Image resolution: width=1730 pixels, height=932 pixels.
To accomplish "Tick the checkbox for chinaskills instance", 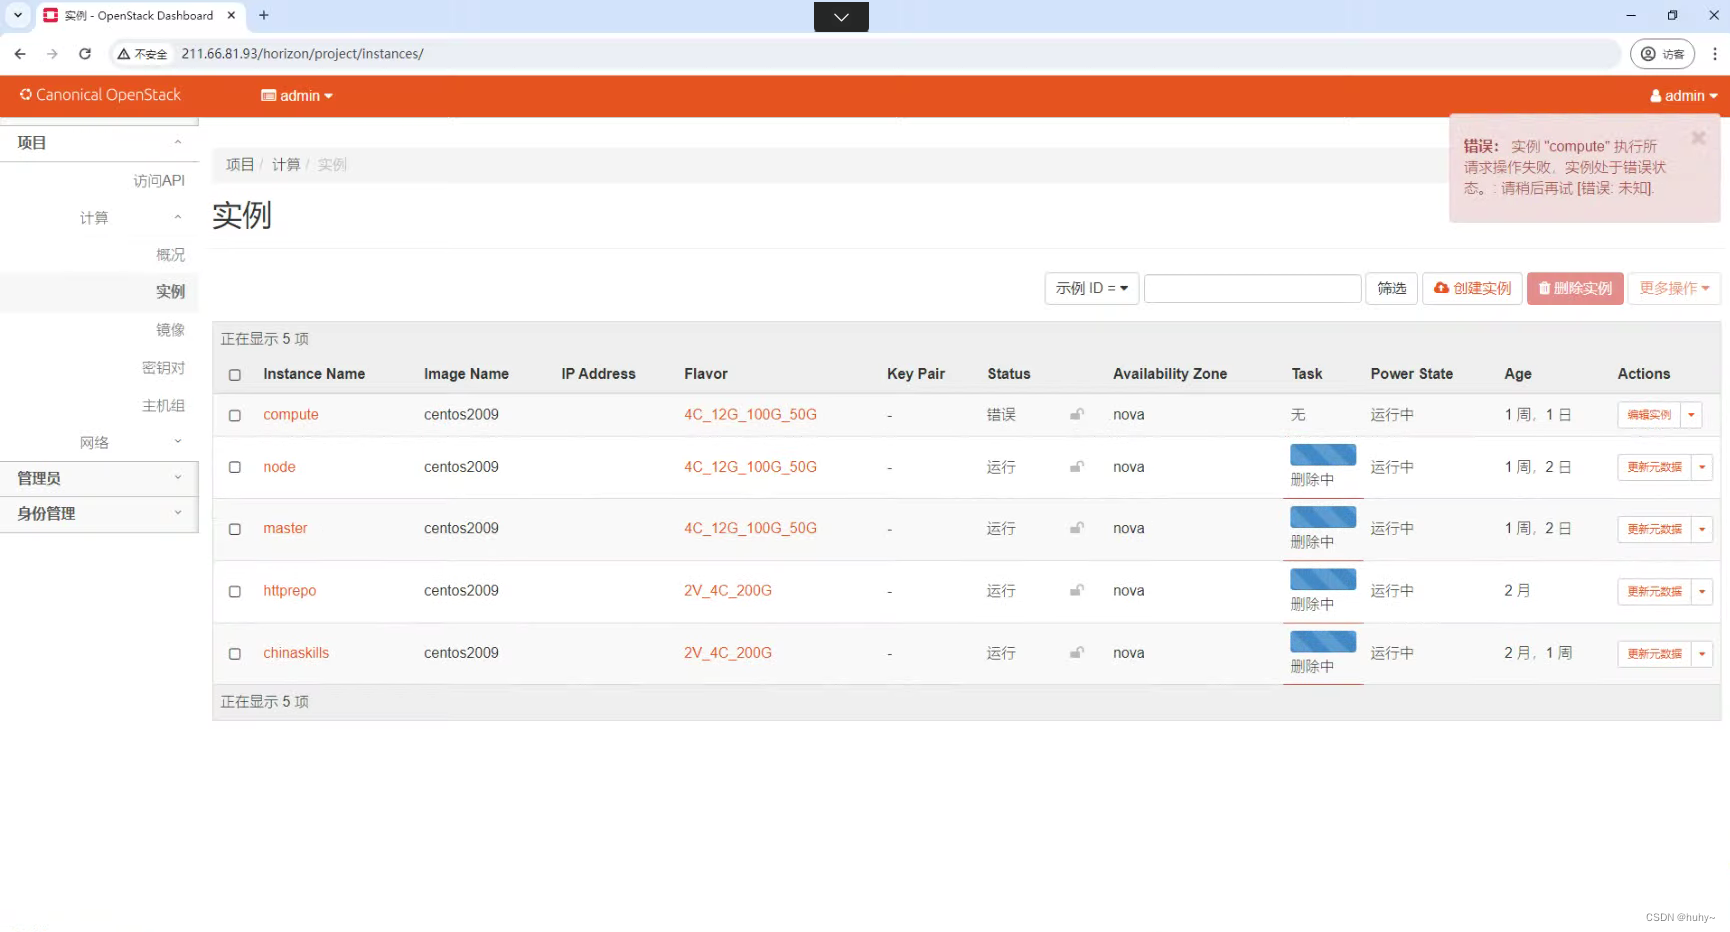I will tap(235, 653).
